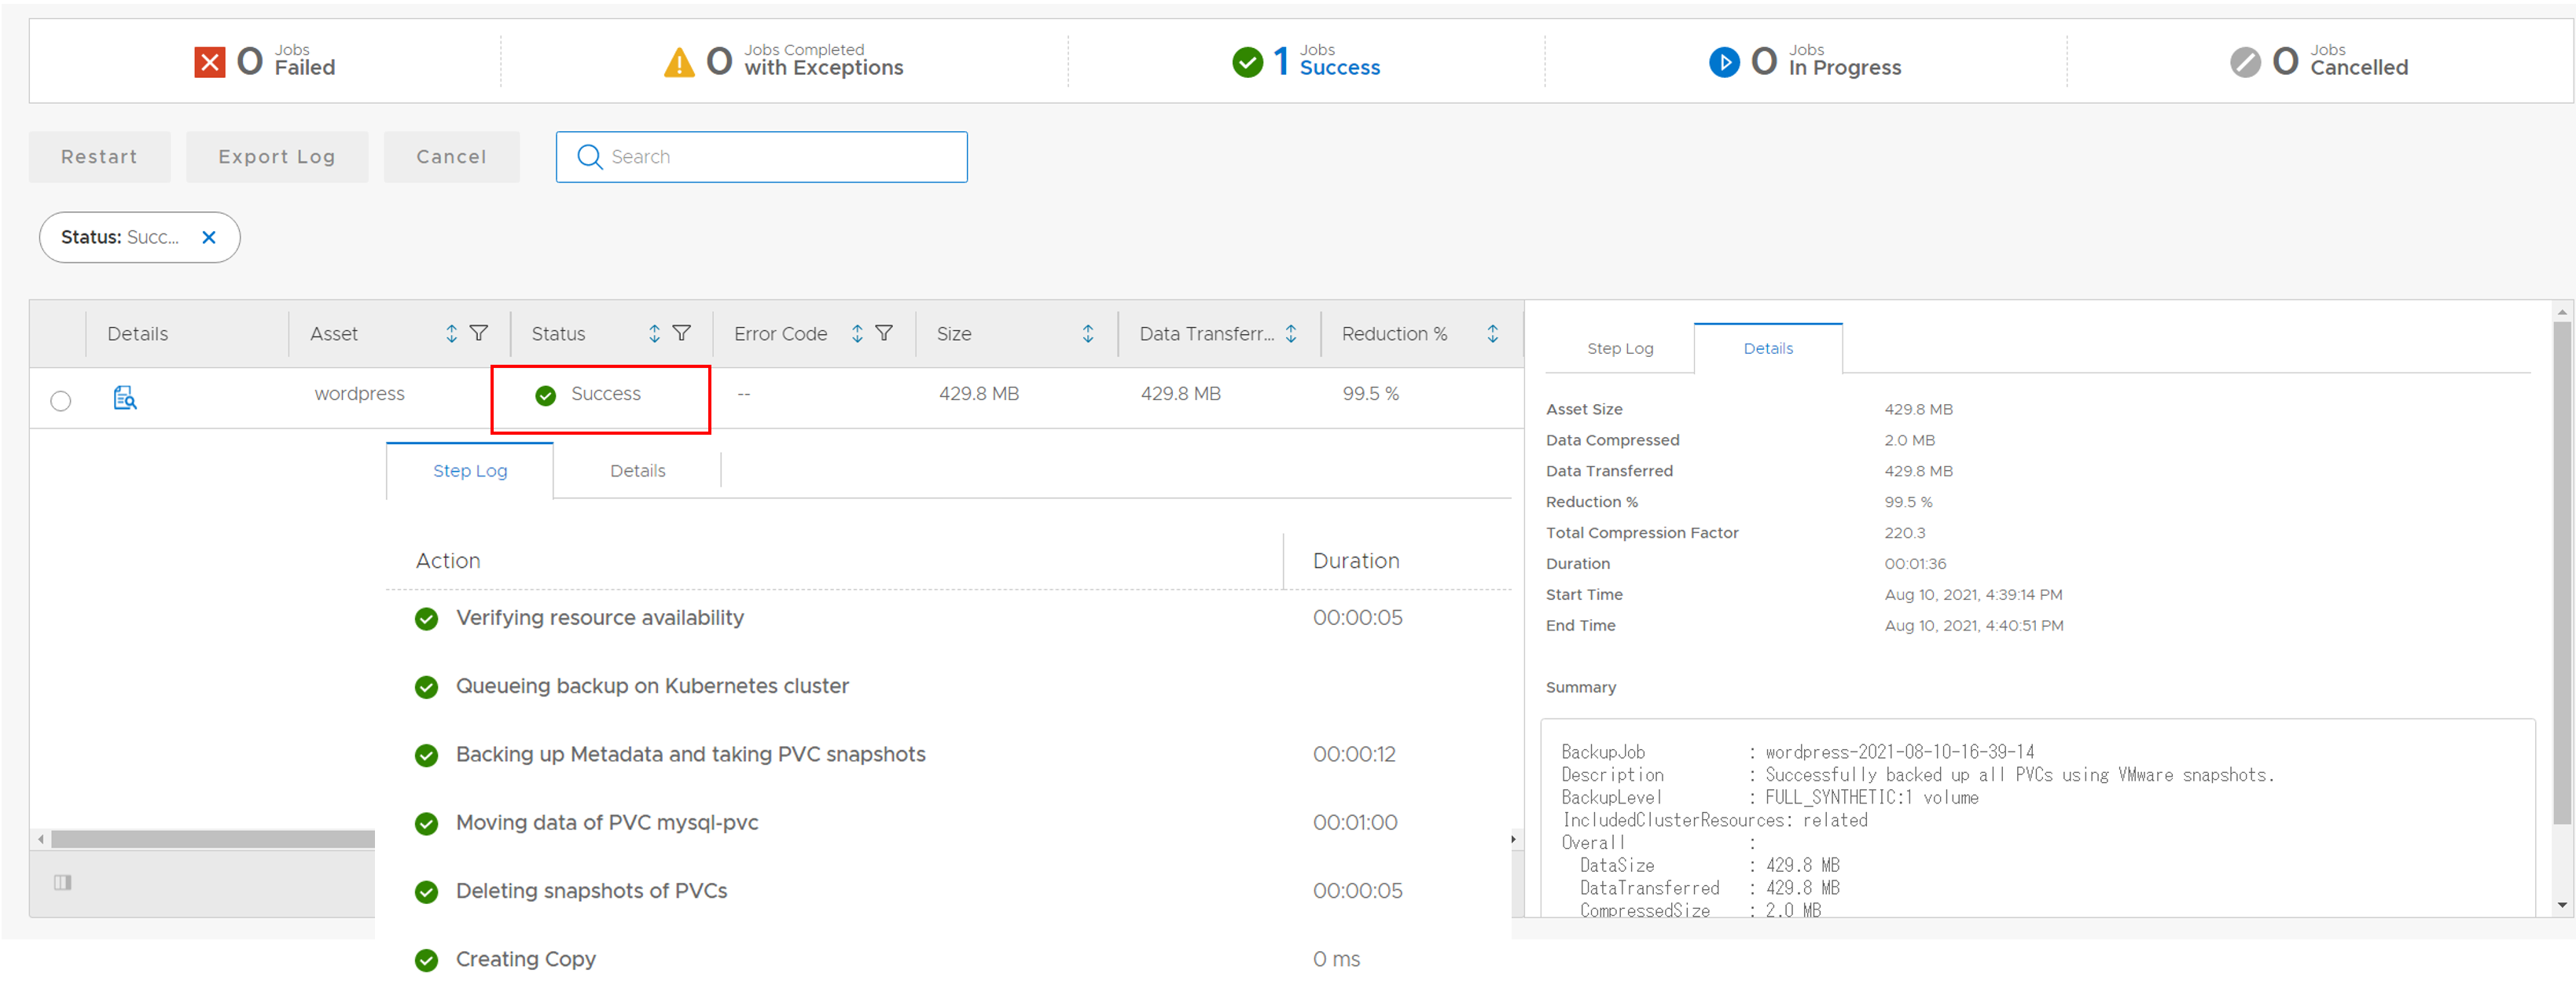This screenshot has width=2576, height=996.
Task: Open the Details tab in the right panel
Action: click(x=1768, y=348)
